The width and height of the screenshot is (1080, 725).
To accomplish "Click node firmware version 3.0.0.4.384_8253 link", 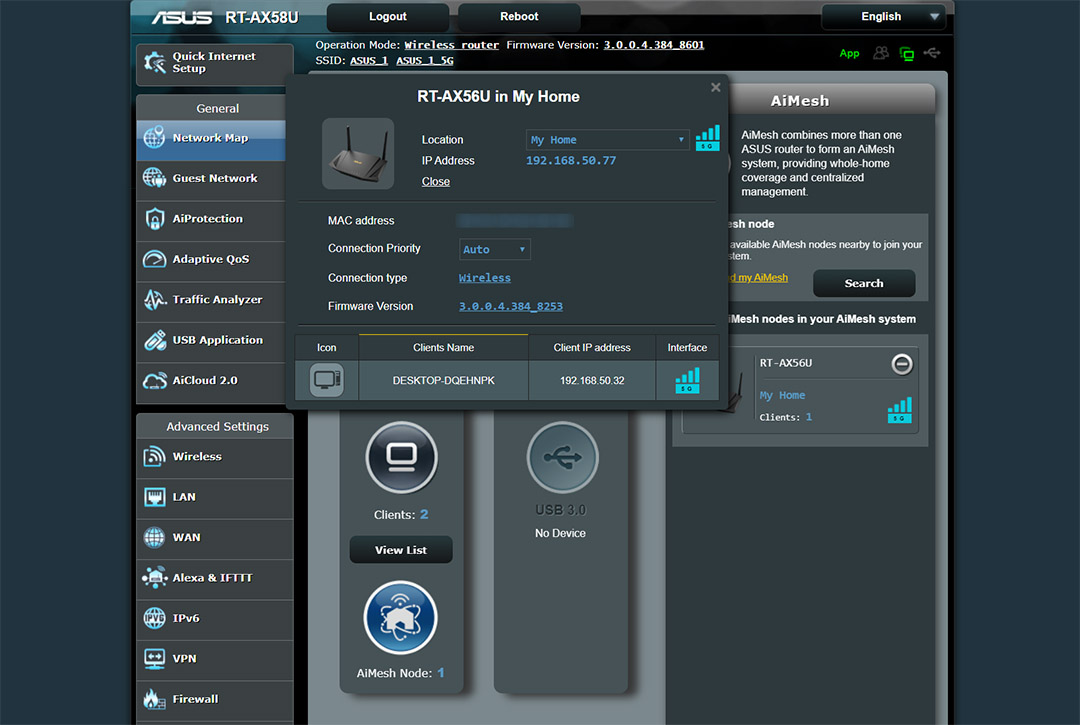I will [x=510, y=306].
